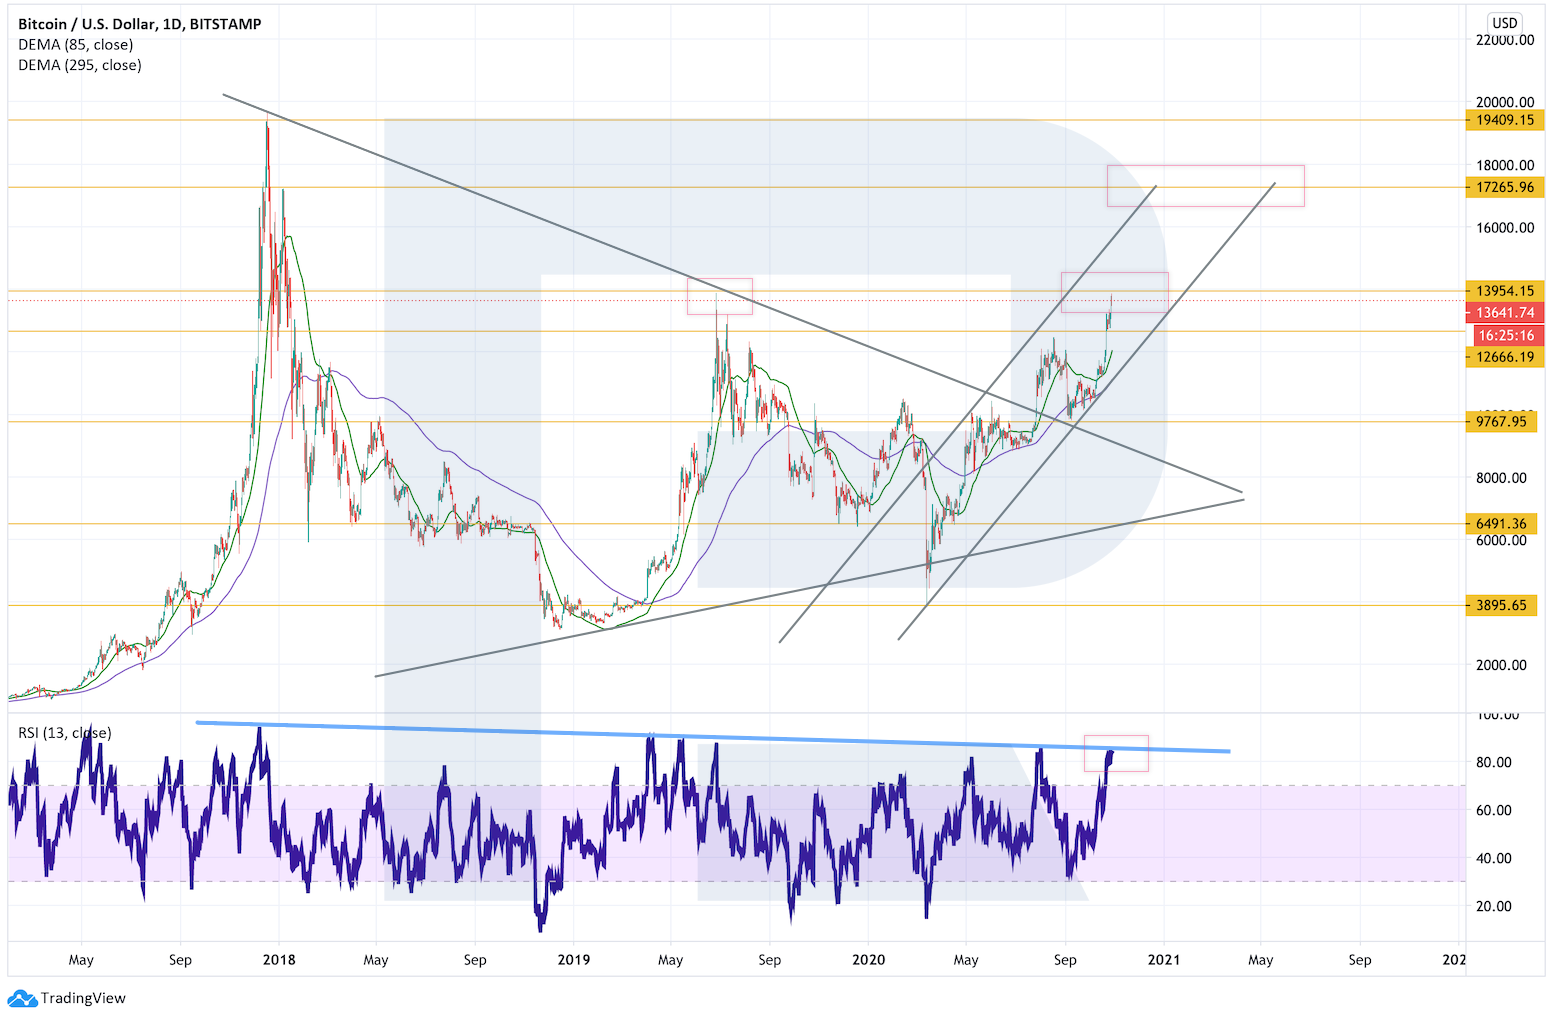Click the 2019 label on time axis

(573, 960)
